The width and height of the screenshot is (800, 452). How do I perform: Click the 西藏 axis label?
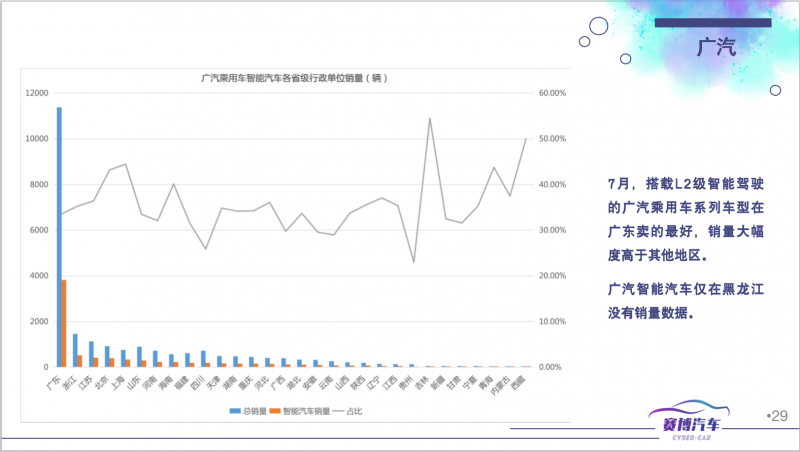[x=518, y=383]
